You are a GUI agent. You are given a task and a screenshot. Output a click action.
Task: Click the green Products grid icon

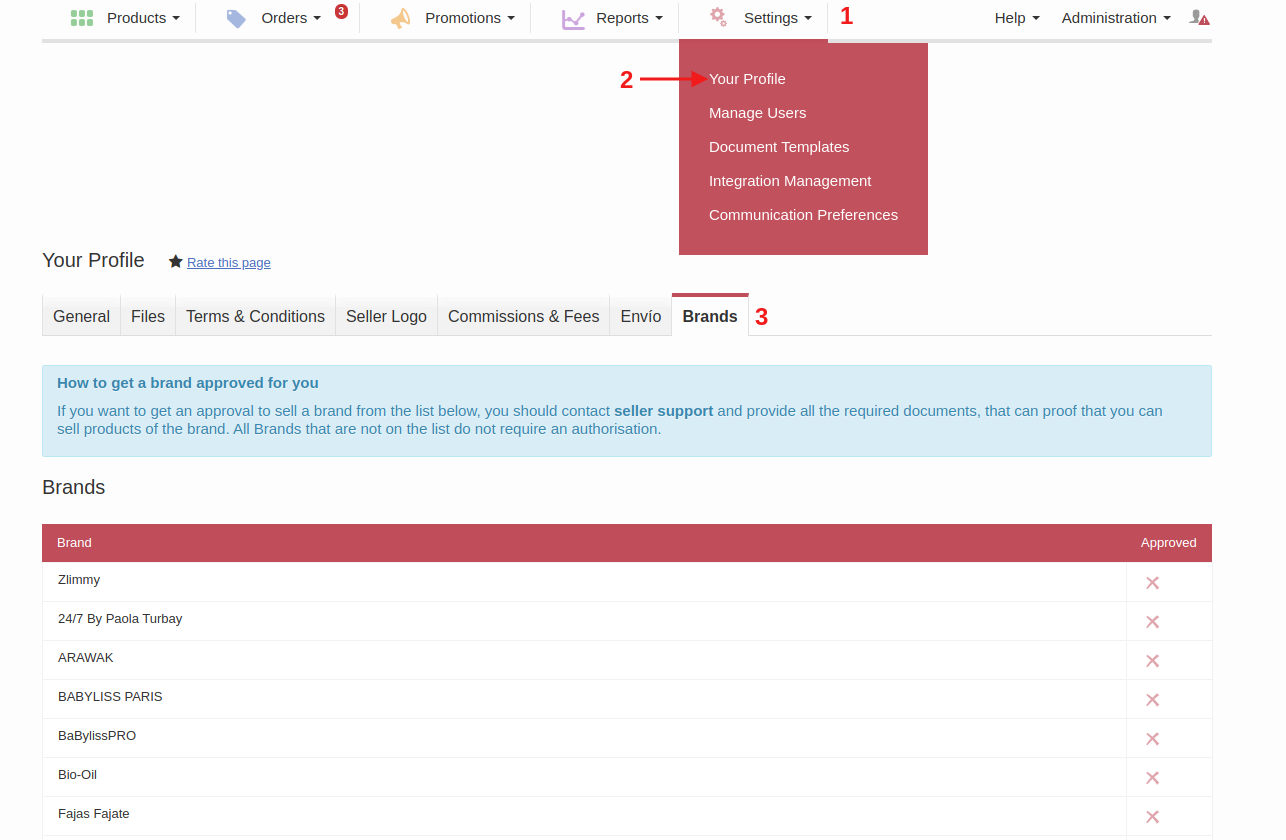[x=82, y=18]
